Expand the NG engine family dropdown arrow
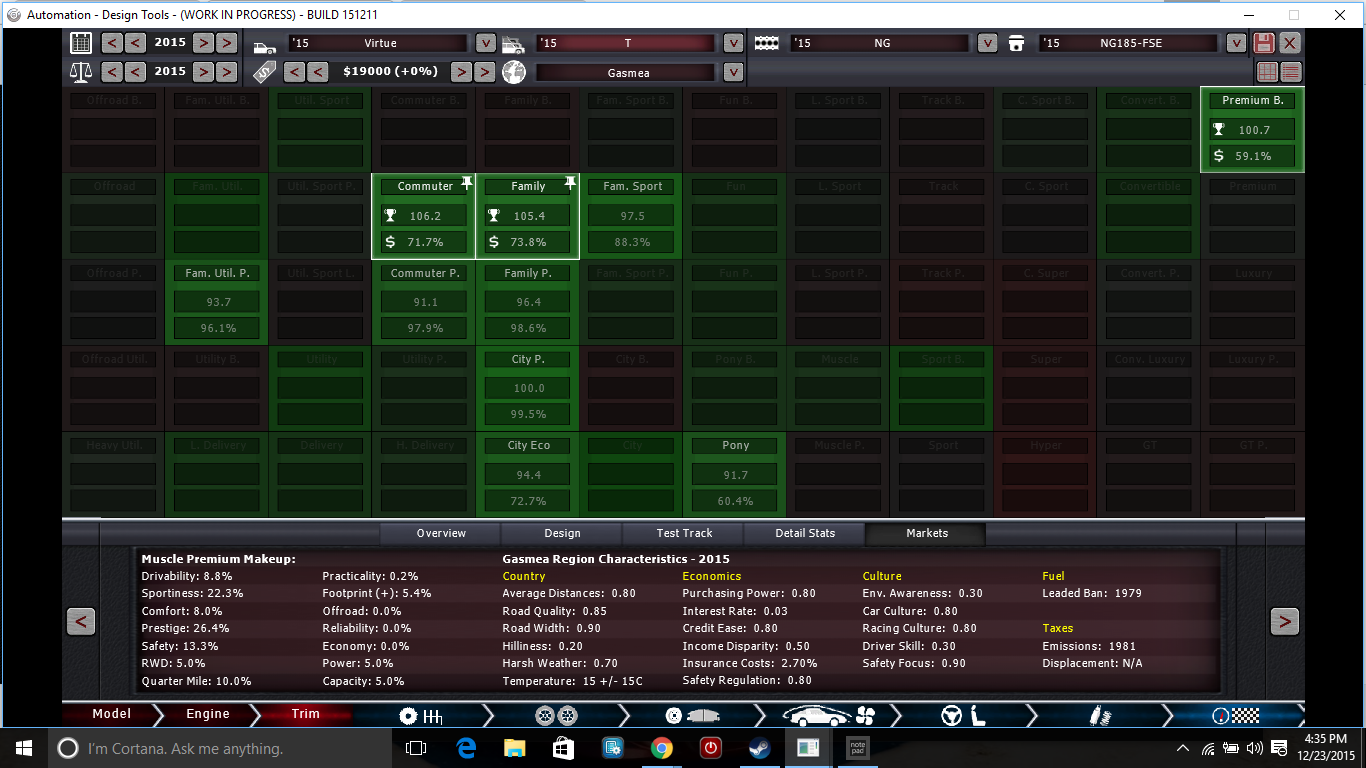1366x768 pixels. (x=987, y=43)
